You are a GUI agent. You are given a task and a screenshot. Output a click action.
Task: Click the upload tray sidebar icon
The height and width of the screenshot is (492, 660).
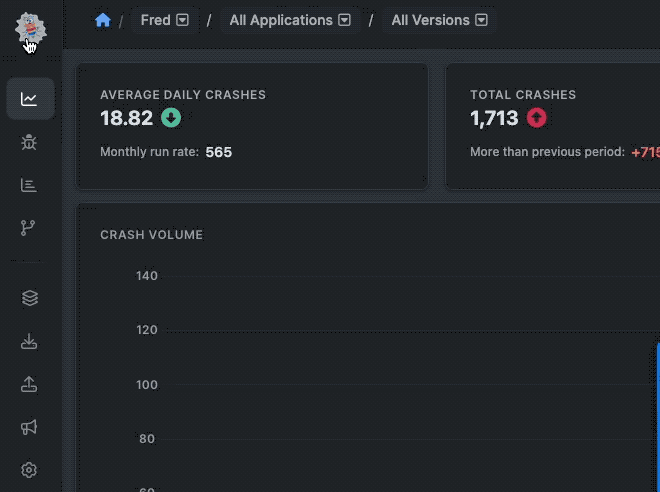(29, 385)
